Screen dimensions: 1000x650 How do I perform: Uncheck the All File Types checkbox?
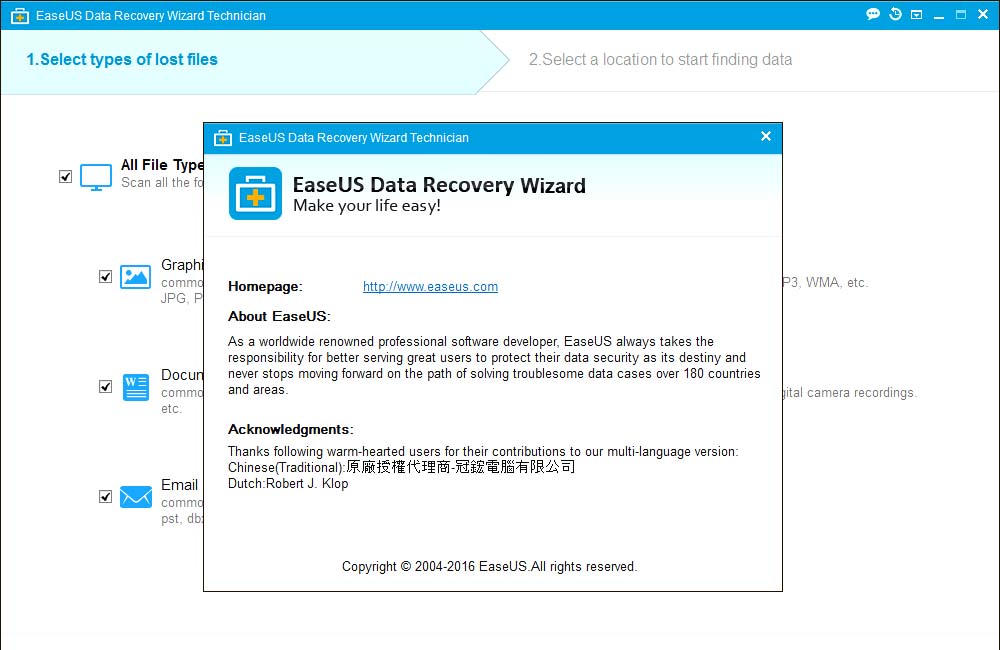point(65,176)
